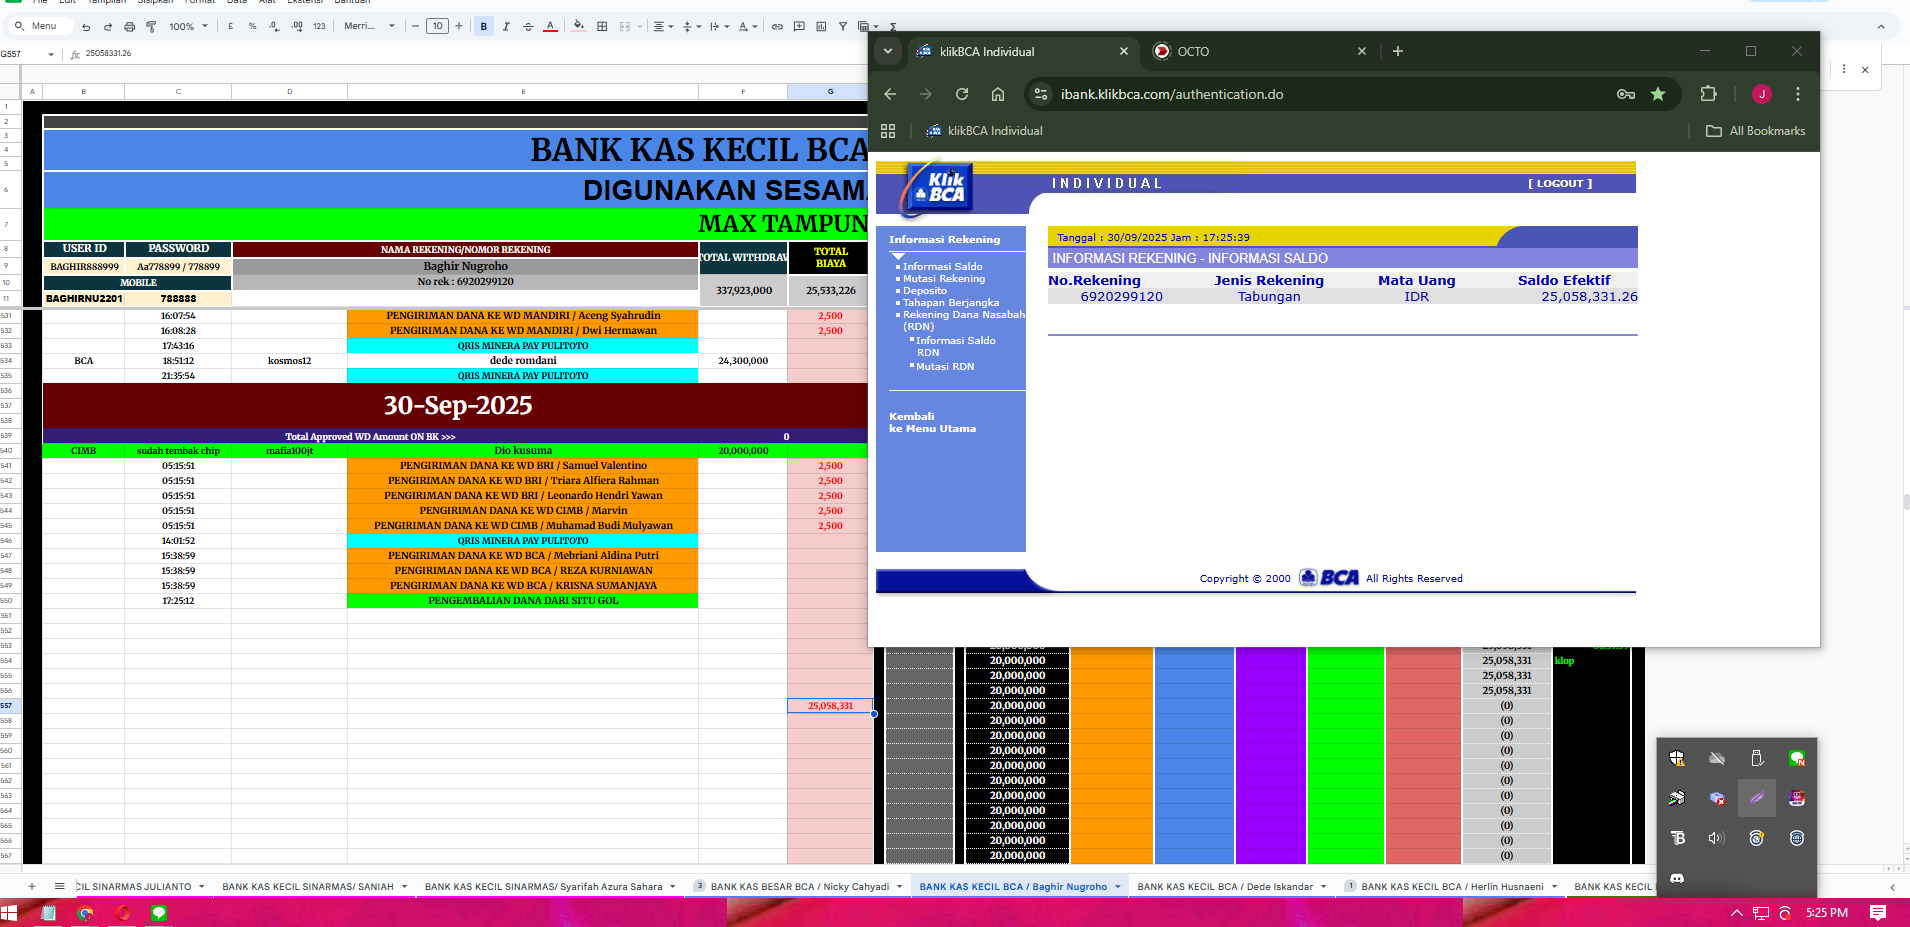Undo the last action in Sheets toolbar
The image size is (1910, 927).
coord(86,27)
